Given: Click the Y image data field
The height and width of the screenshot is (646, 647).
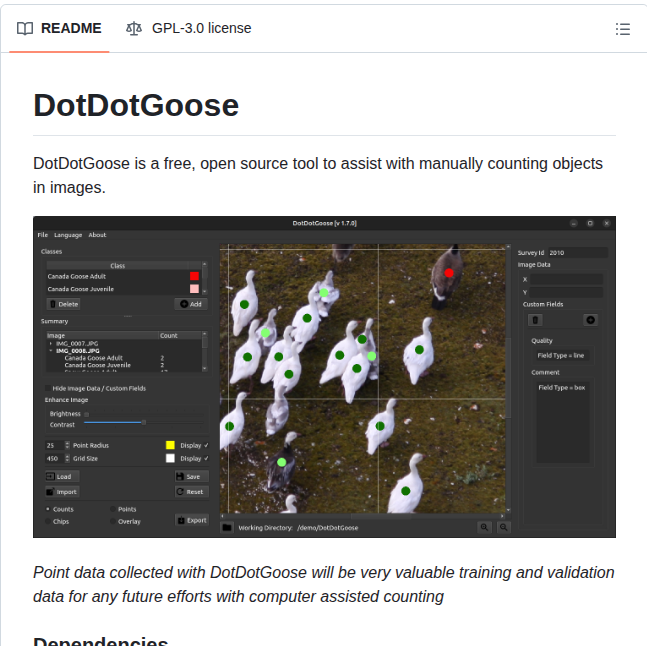Looking at the screenshot, I should 566,292.
